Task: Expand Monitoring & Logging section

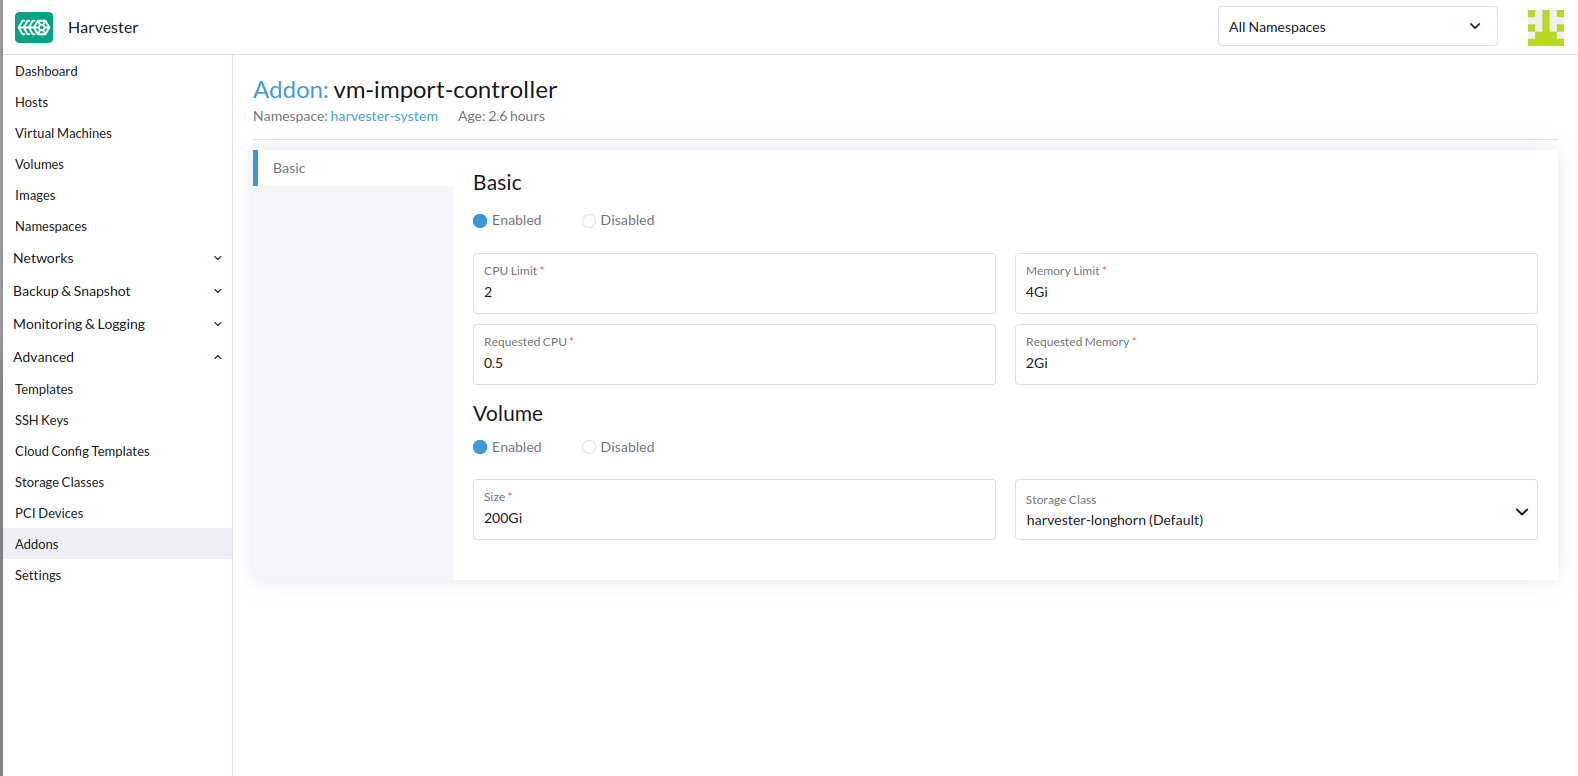Action: 116,324
